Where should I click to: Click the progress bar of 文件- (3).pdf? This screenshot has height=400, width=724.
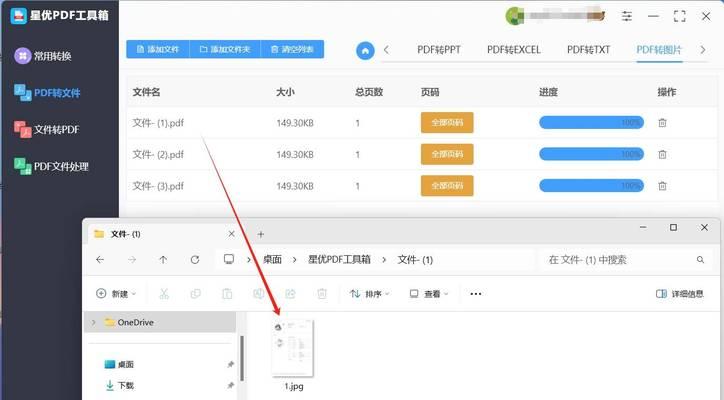click(591, 186)
